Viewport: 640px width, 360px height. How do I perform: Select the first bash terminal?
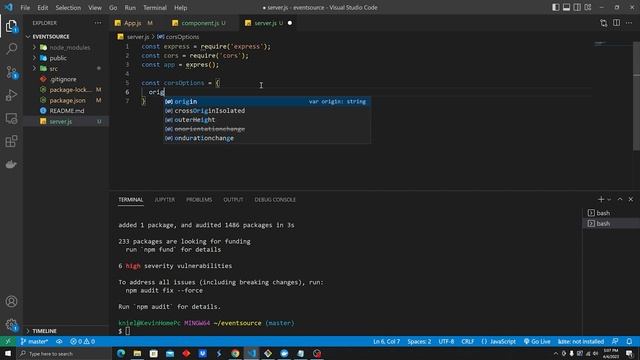coord(610,213)
